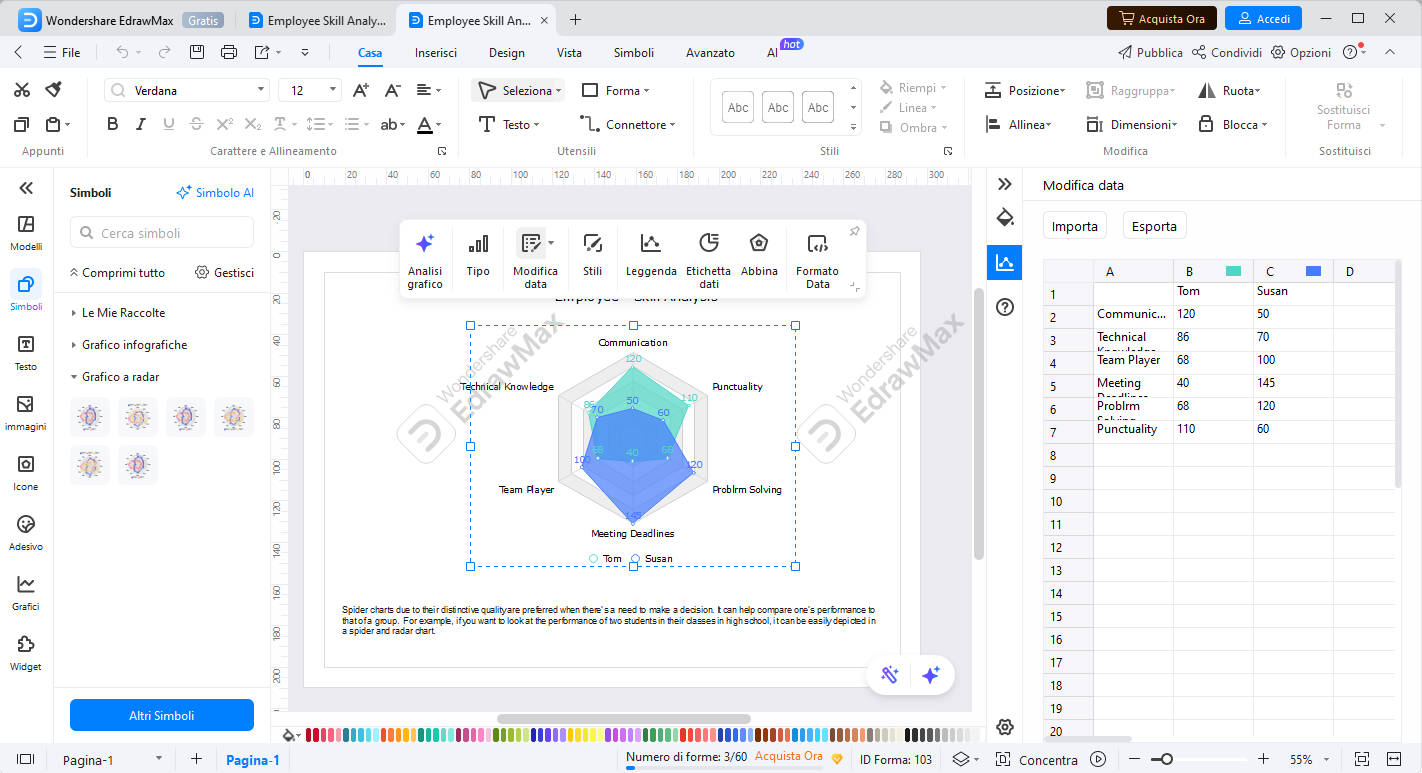Image resolution: width=1422 pixels, height=773 pixels.
Task: Open the Vista ribbon tab
Action: pyautogui.click(x=569, y=53)
